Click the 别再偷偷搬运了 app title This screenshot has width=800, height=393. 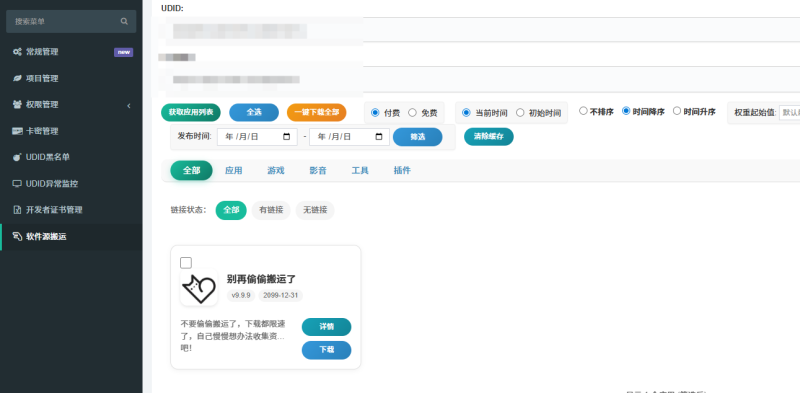click(x=261, y=279)
